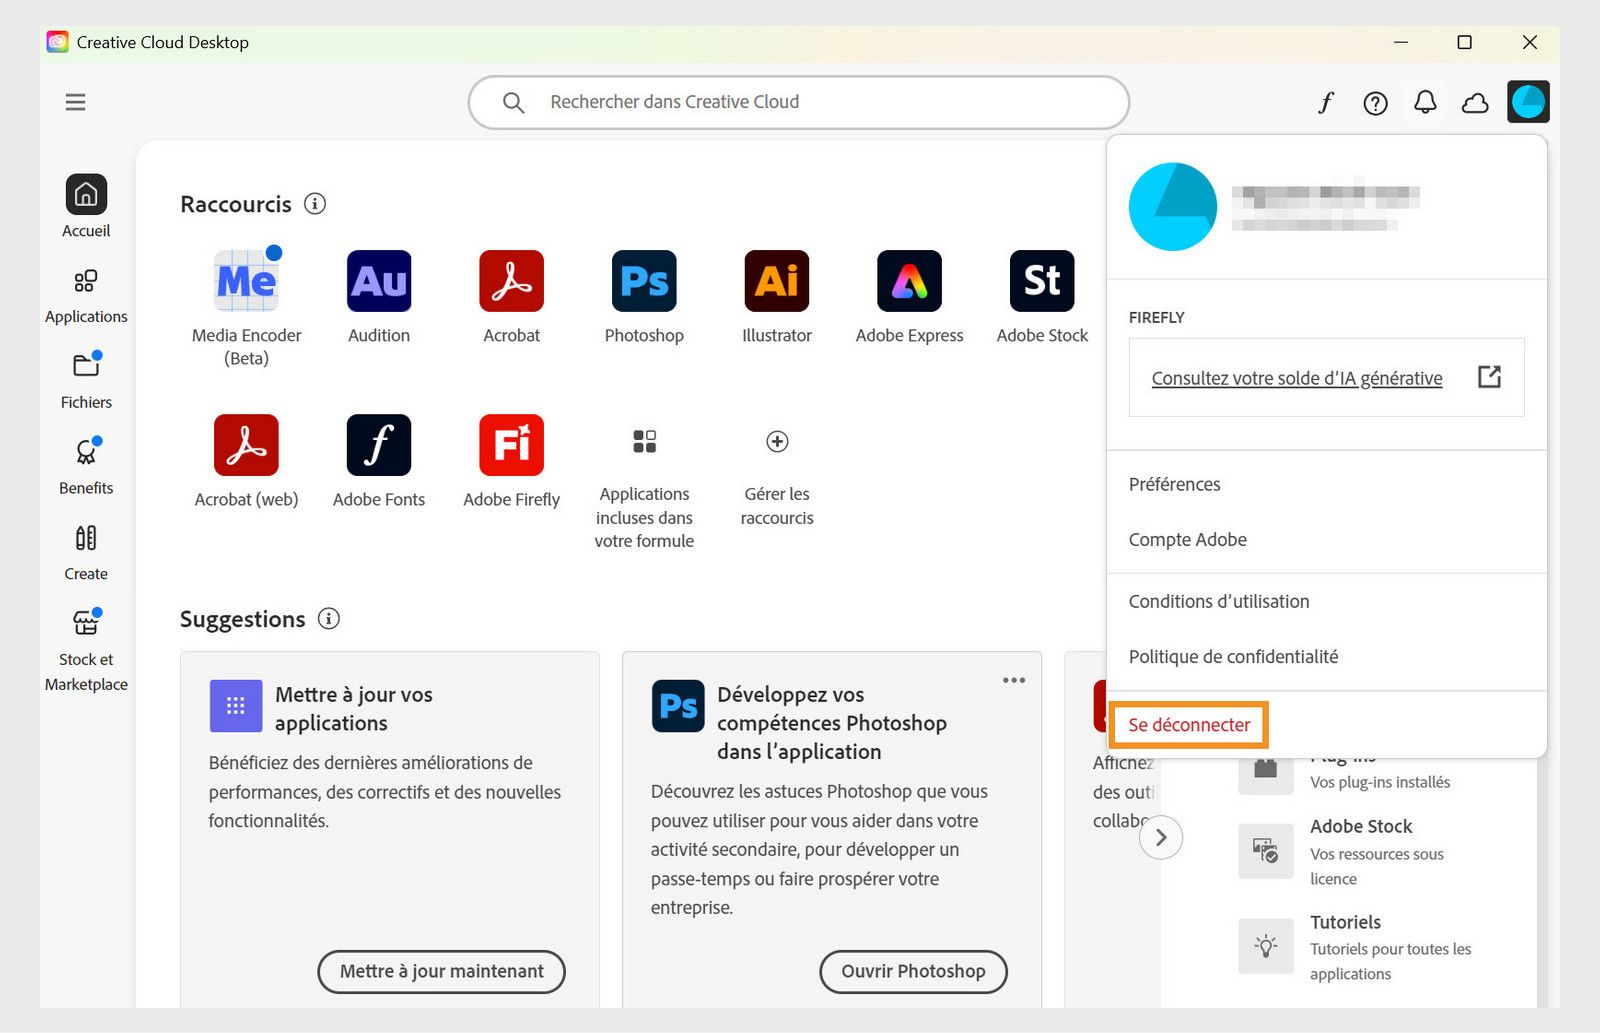
Task: Open the hamburger menu
Action: pyautogui.click(x=75, y=102)
